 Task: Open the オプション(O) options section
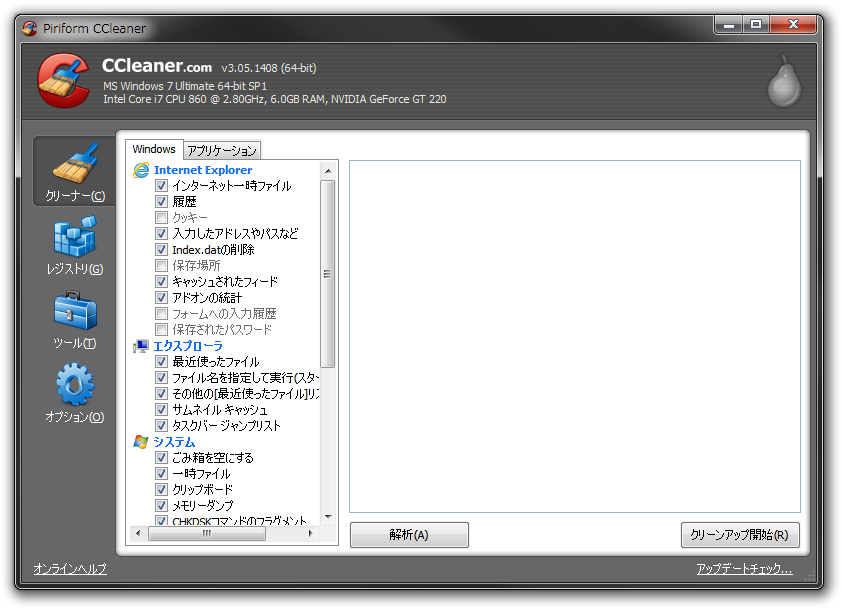pyautogui.click(x=75, y=393)
